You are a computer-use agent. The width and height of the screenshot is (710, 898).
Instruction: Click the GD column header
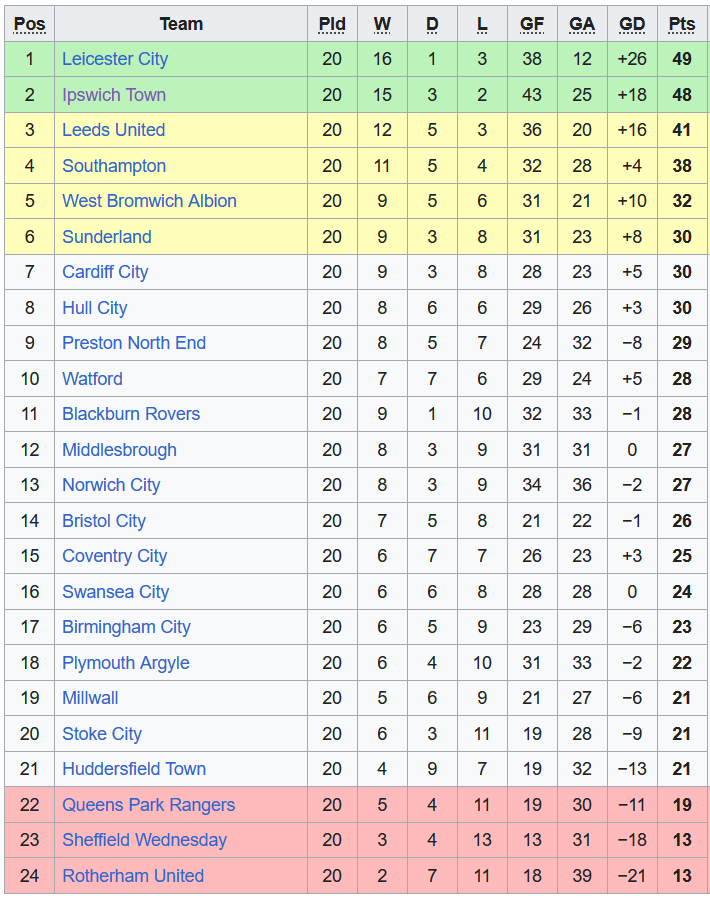[x=632, y=24]
